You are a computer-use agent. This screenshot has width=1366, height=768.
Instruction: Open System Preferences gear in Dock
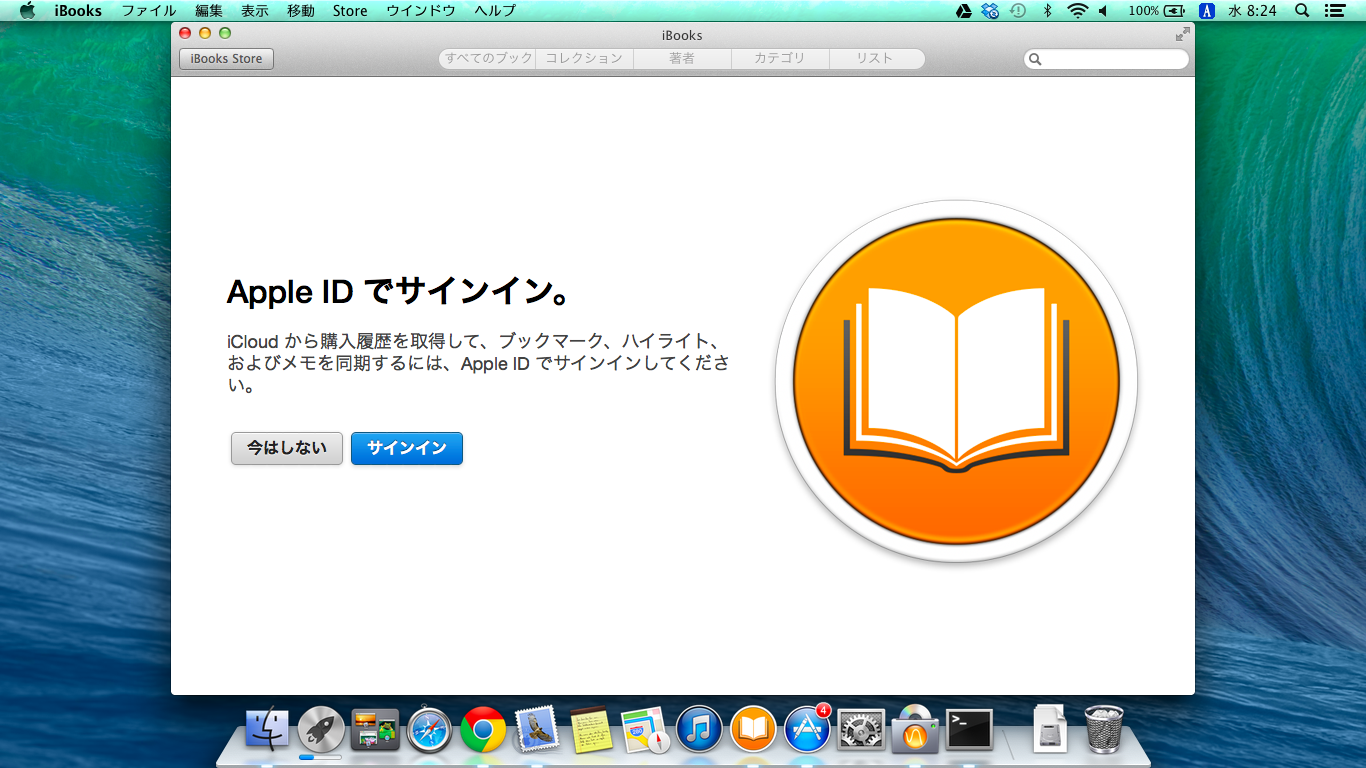(861, 730)
